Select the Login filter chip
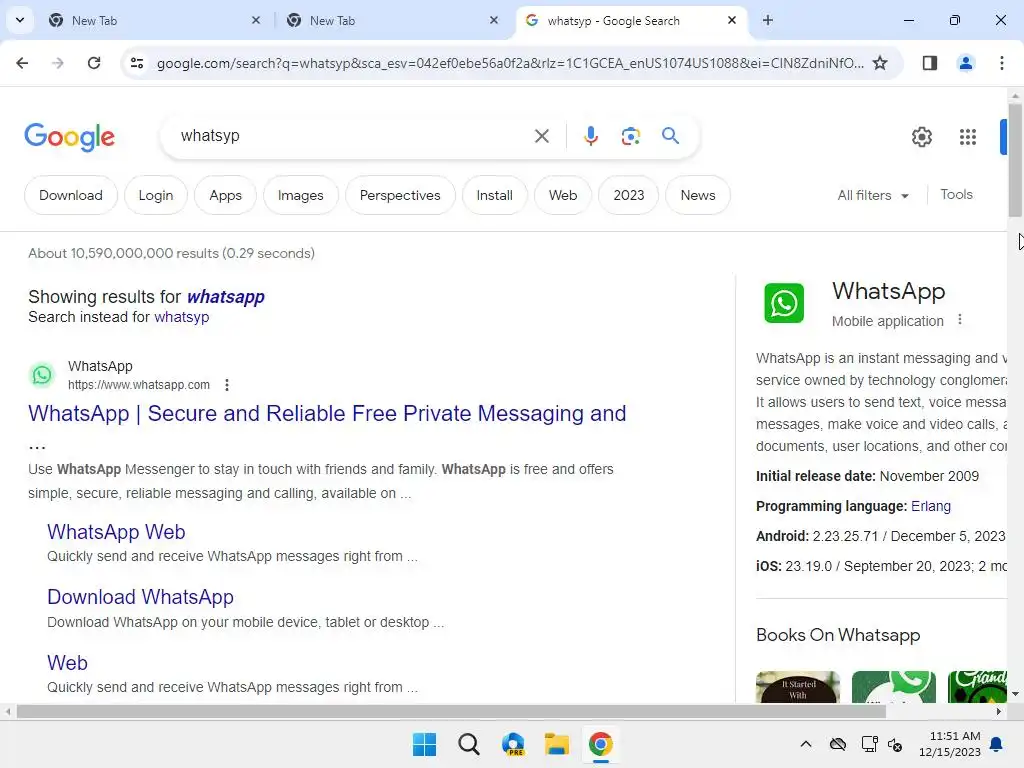1024x768 pixels. 155,195
